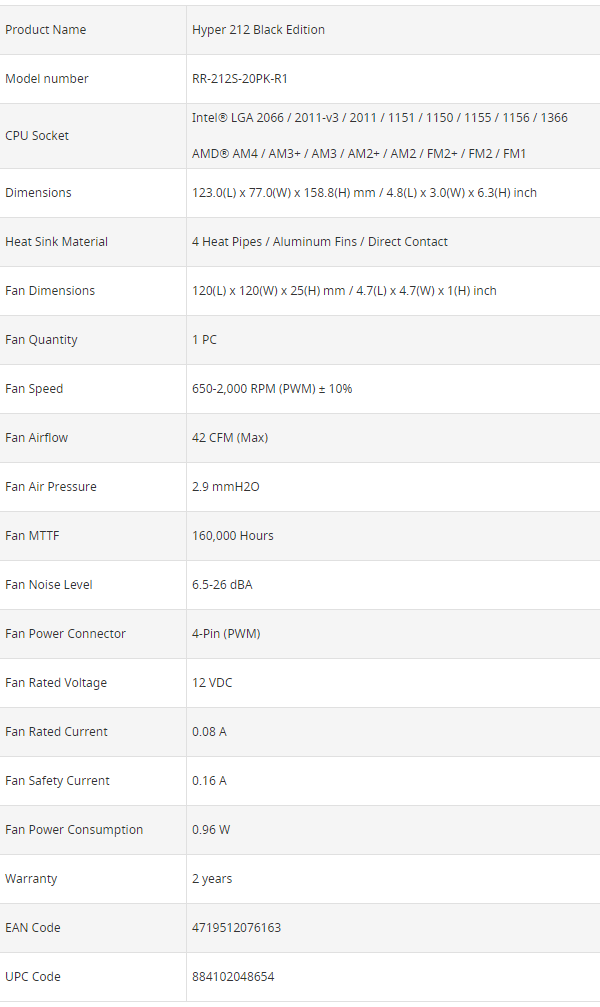Select the 42 CFM (Max) airflow value

tap(230, 438)
